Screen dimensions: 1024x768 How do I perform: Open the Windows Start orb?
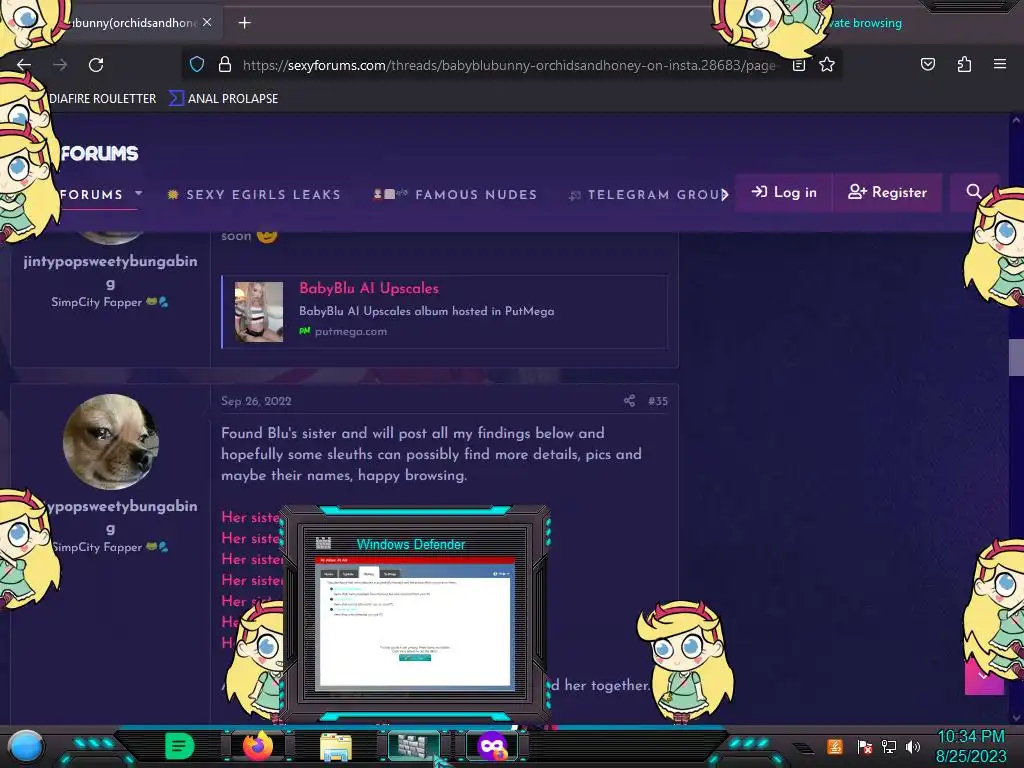tap(26, 746)
